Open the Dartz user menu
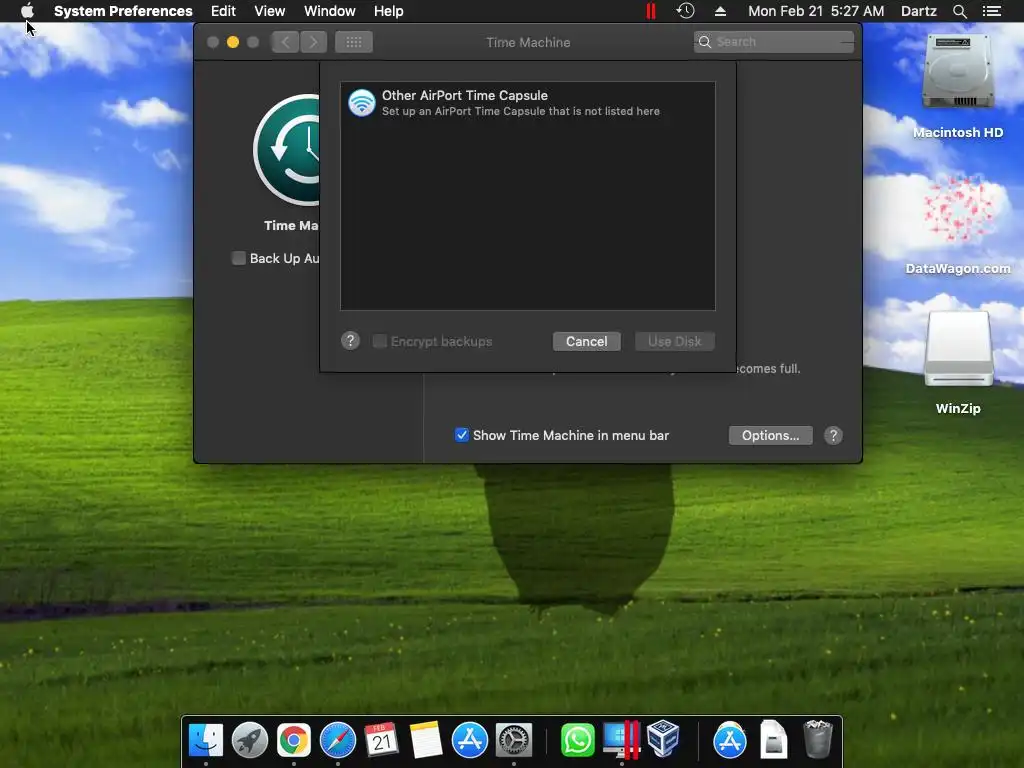The height and width of the screenshot is (768, 1024). 918,11
